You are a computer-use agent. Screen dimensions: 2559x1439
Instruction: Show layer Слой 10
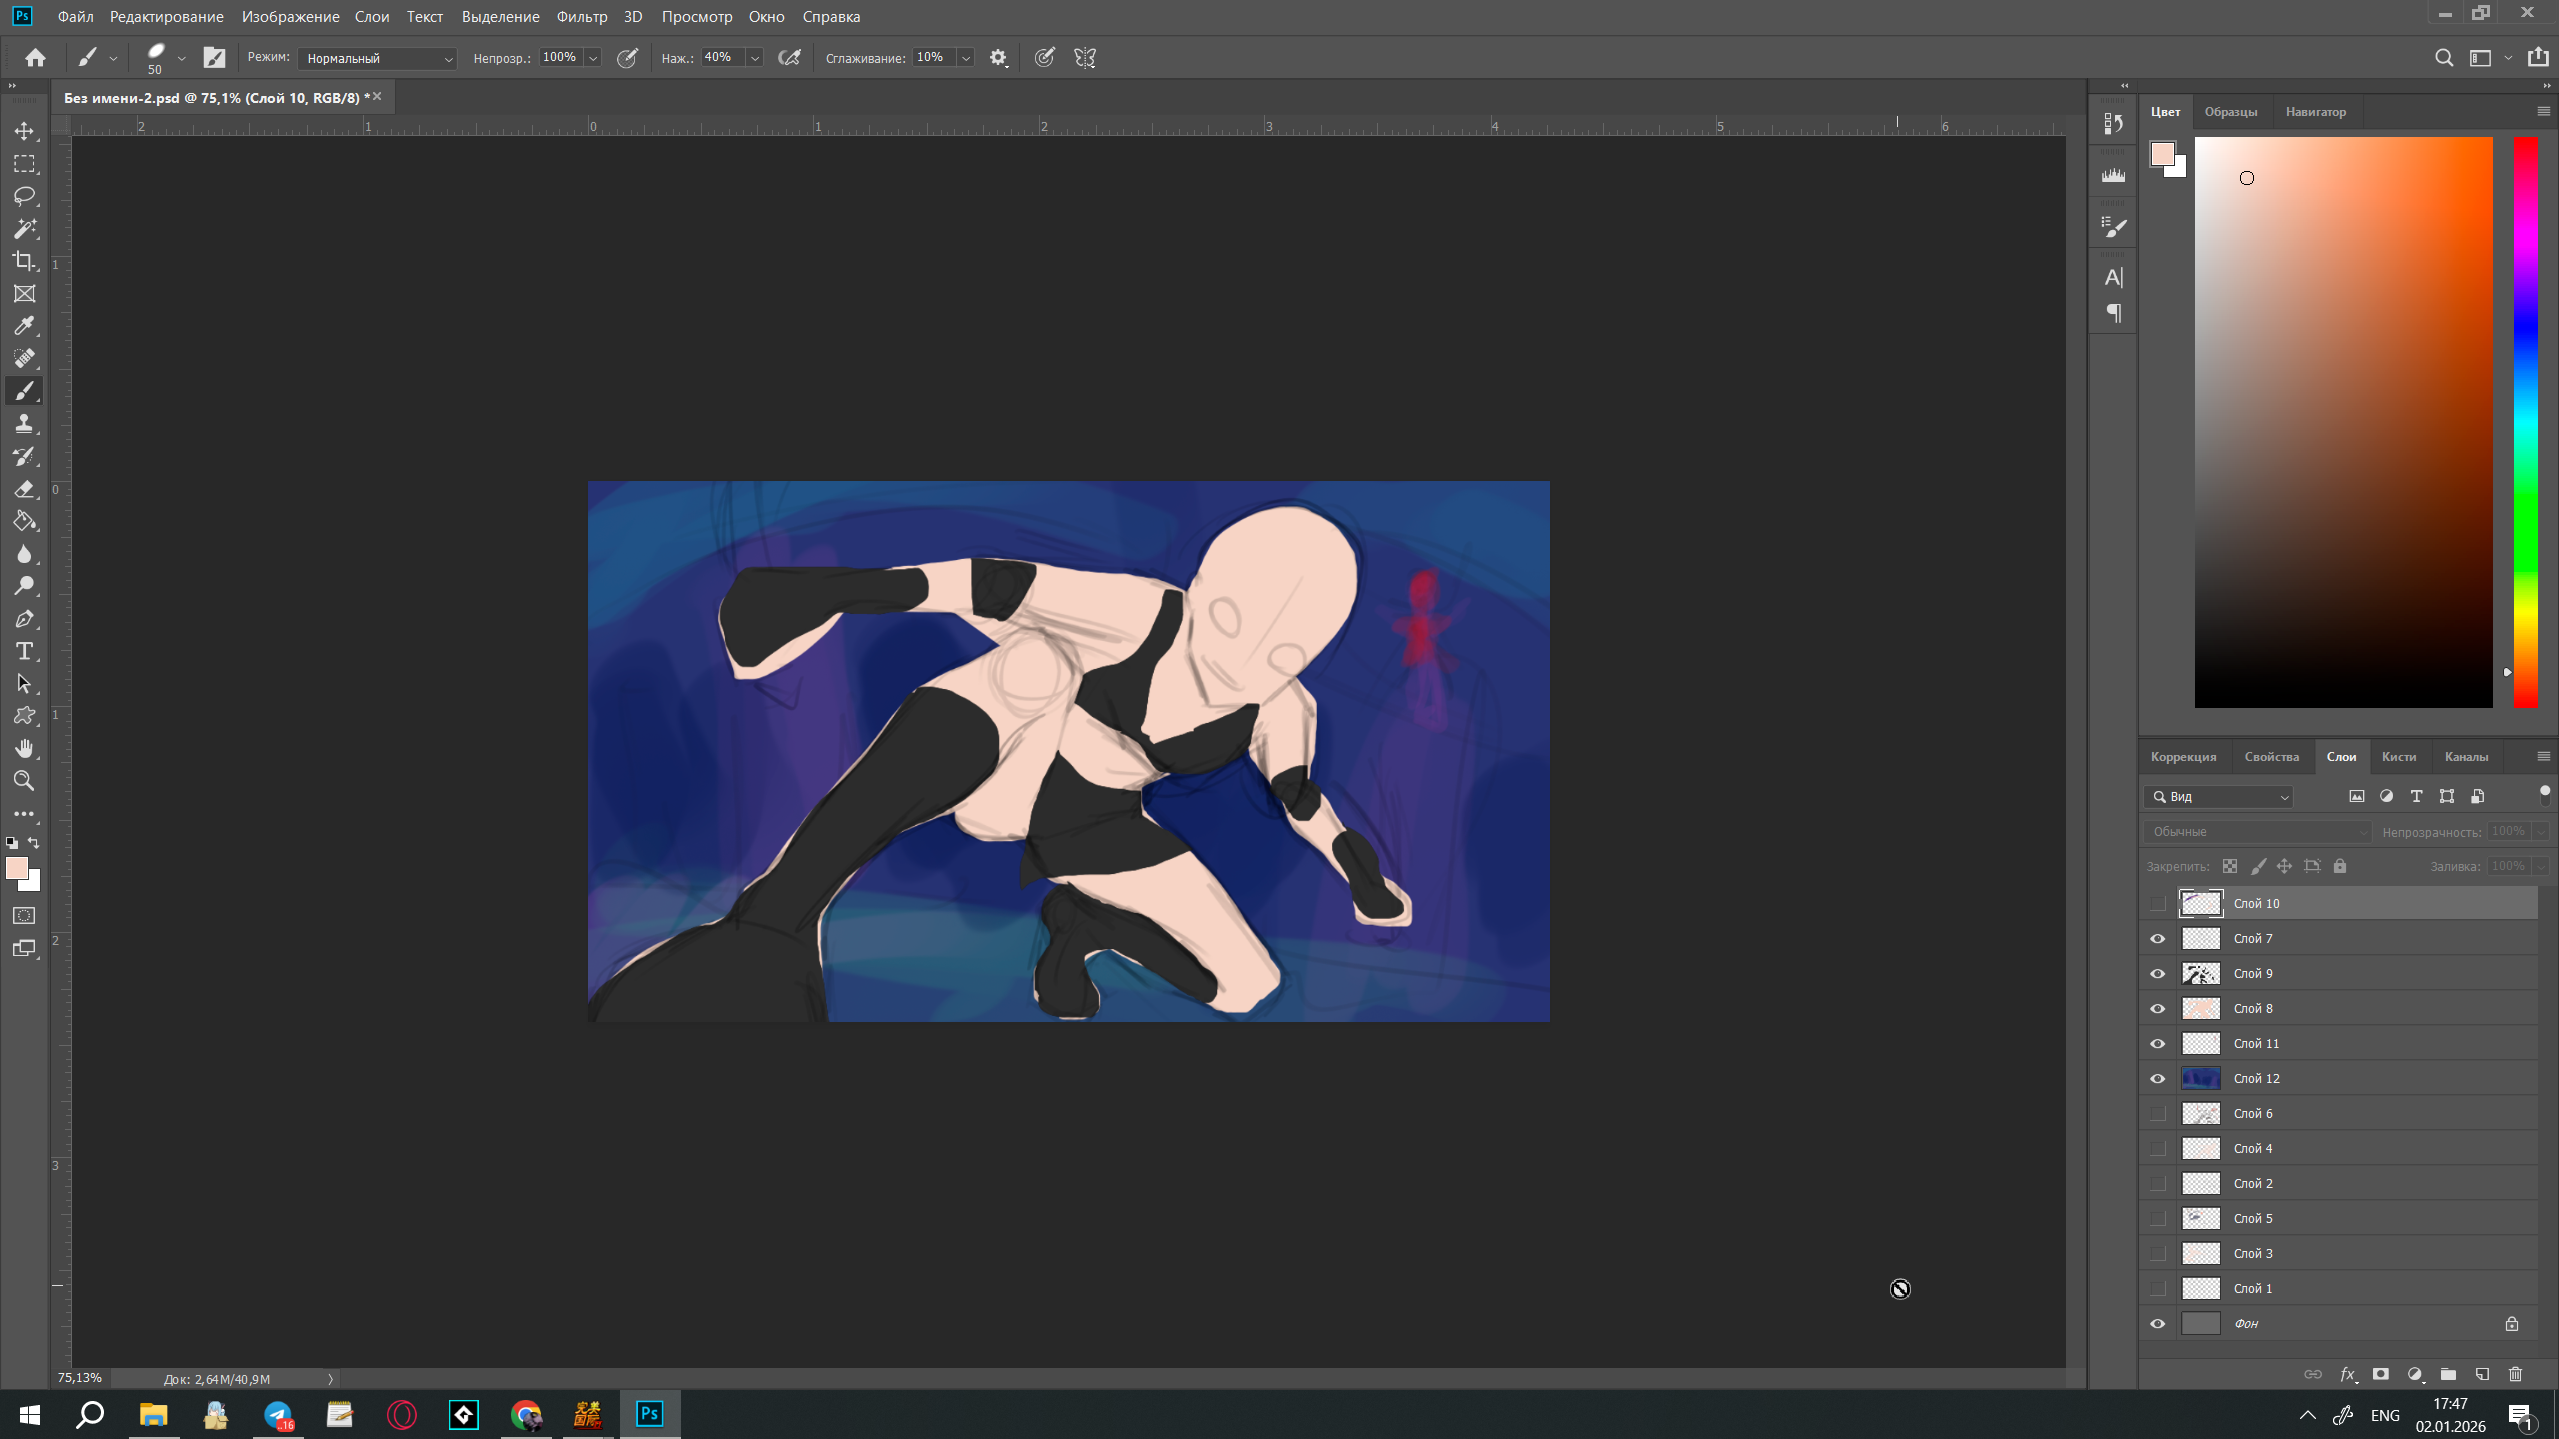[x=2158, y=903]
